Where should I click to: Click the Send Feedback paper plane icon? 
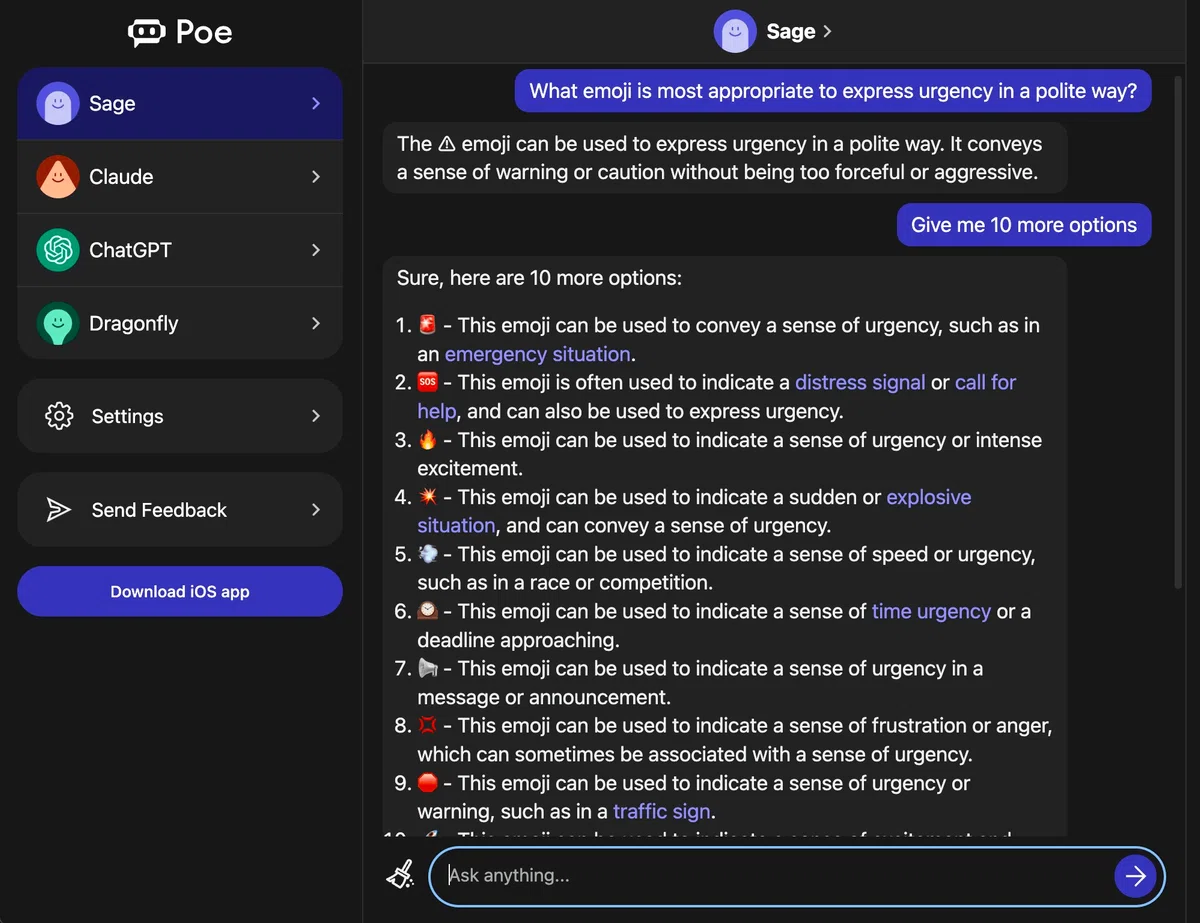59,510
